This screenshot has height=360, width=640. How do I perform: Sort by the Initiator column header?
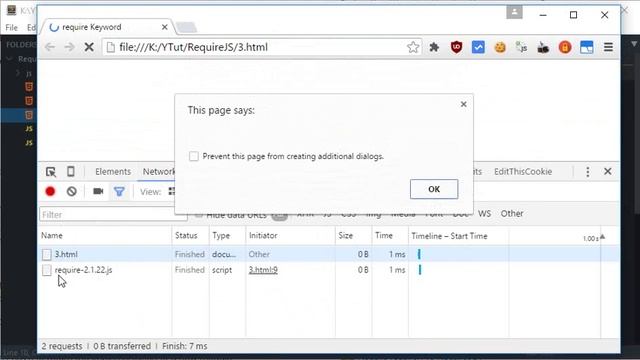click(290, 236)
